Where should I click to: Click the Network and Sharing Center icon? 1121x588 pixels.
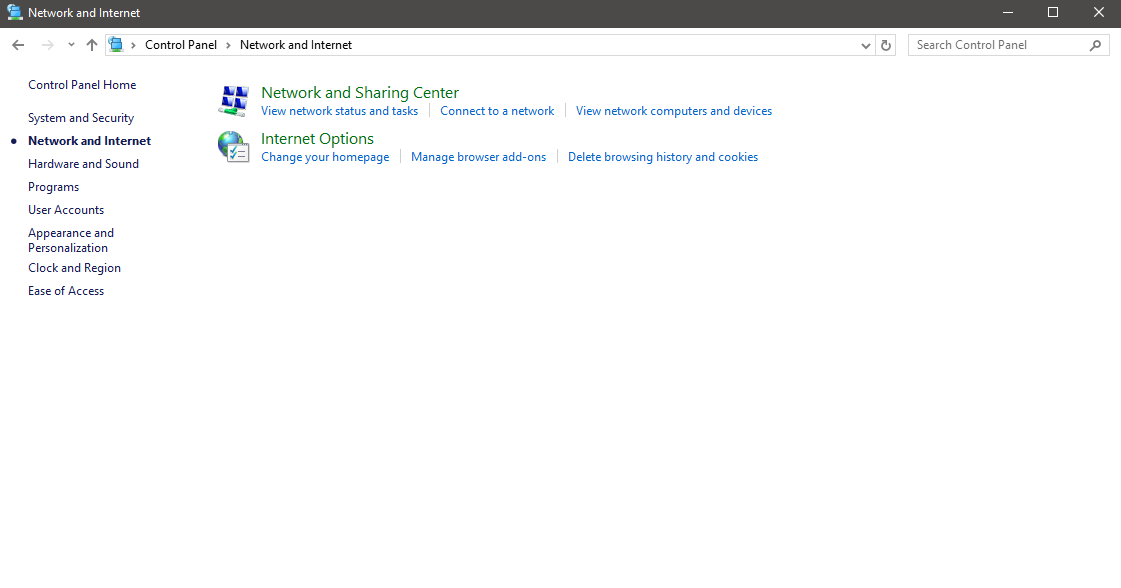[x=234, y=101]
